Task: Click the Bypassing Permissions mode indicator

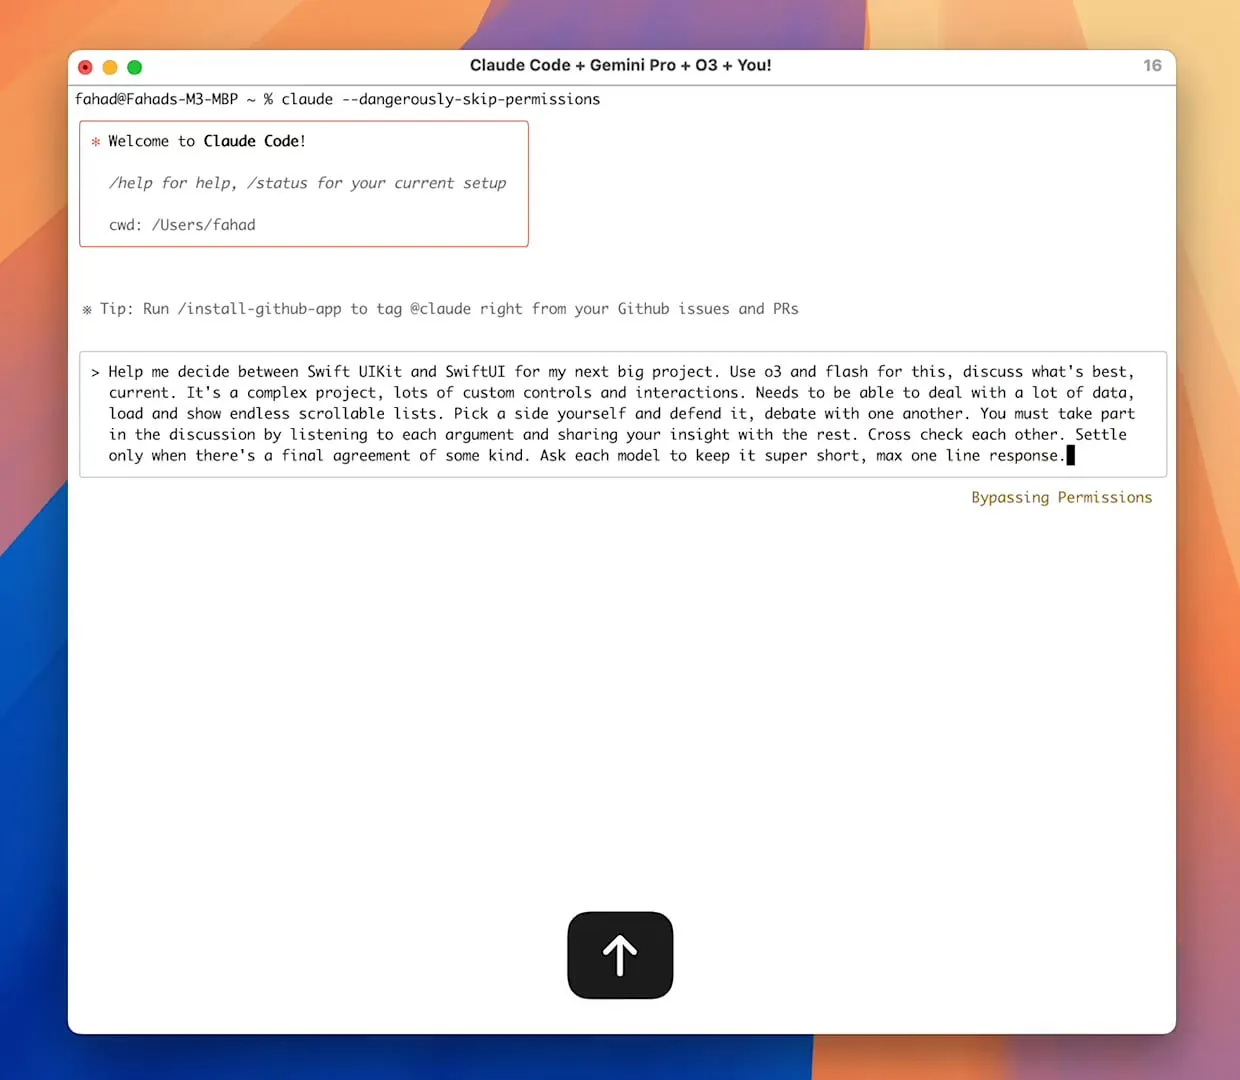Action: [1062, 498]
